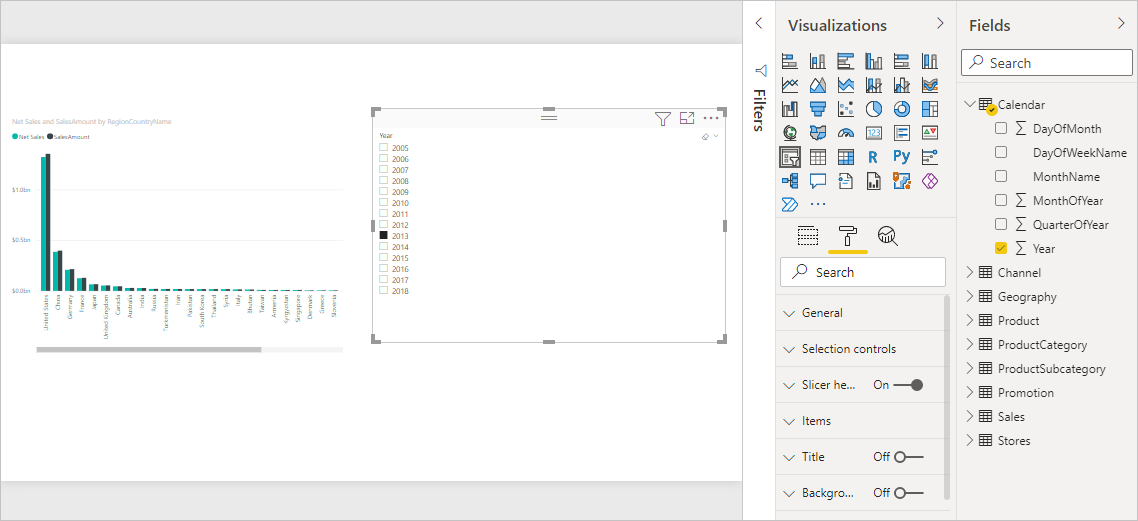Tick the DayOfWeekName field checkbox

1001,152
